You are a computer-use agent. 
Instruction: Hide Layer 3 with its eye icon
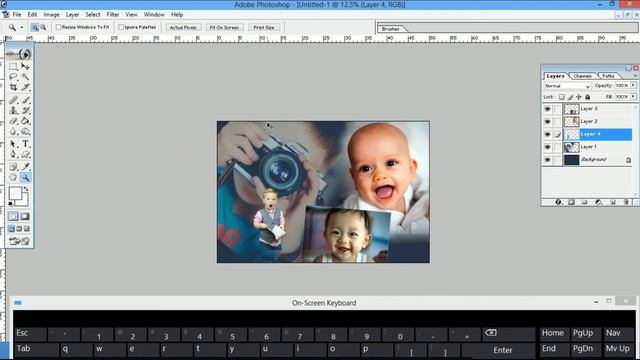point(547,109)
